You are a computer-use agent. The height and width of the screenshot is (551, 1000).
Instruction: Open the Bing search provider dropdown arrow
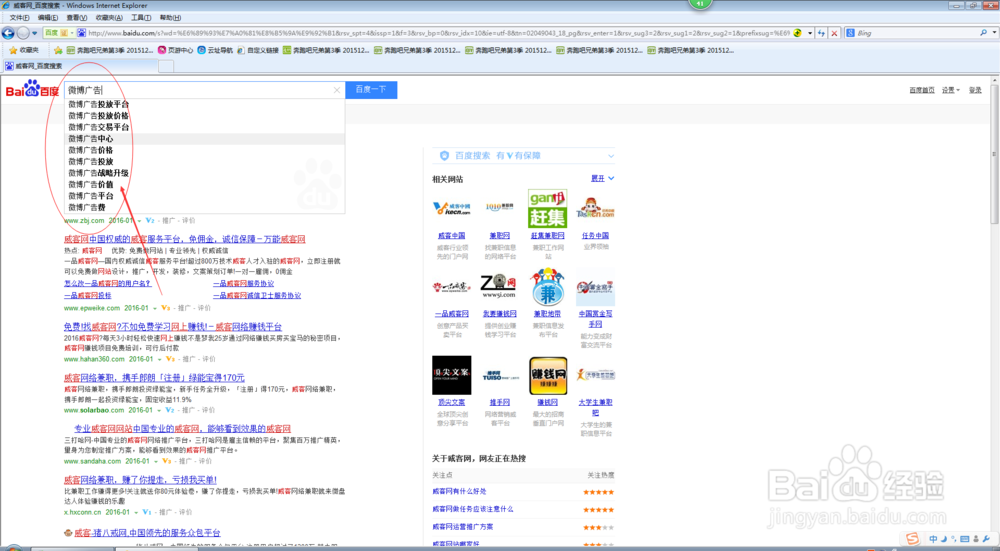tap(994, 33)
